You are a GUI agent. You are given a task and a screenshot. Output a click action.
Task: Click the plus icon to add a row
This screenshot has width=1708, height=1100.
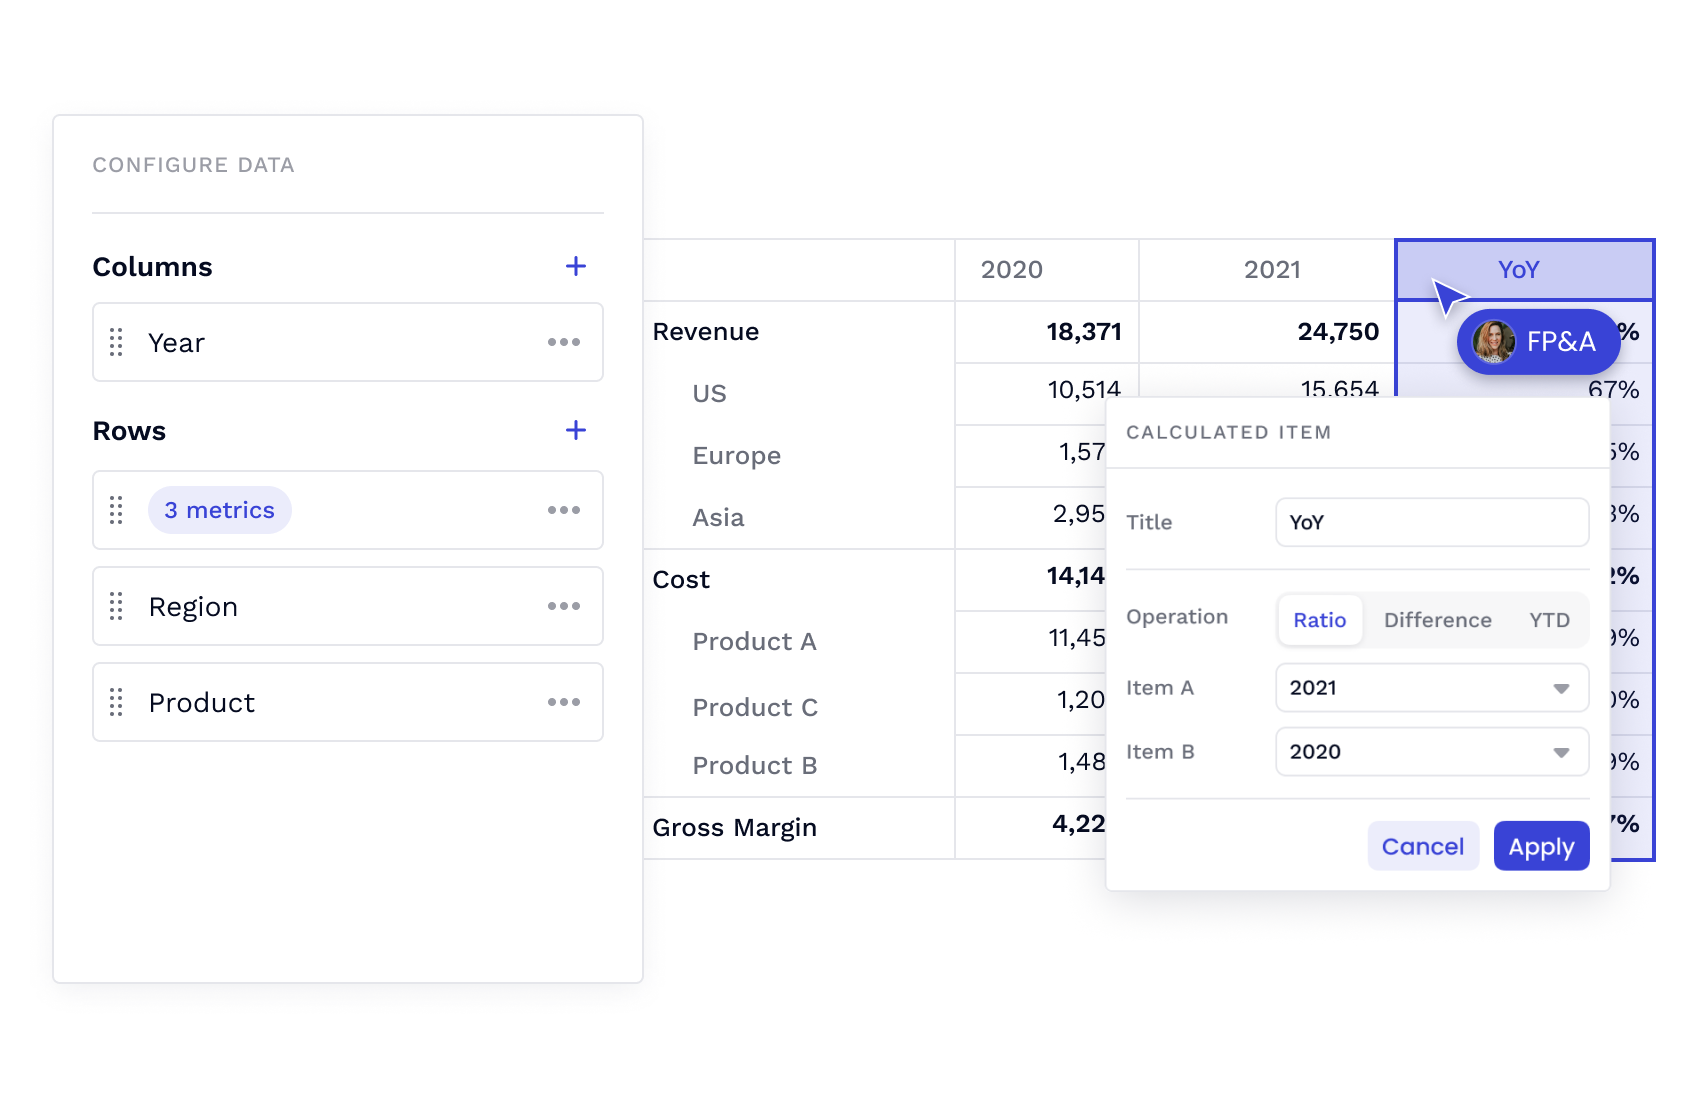[x=575, y=430]
